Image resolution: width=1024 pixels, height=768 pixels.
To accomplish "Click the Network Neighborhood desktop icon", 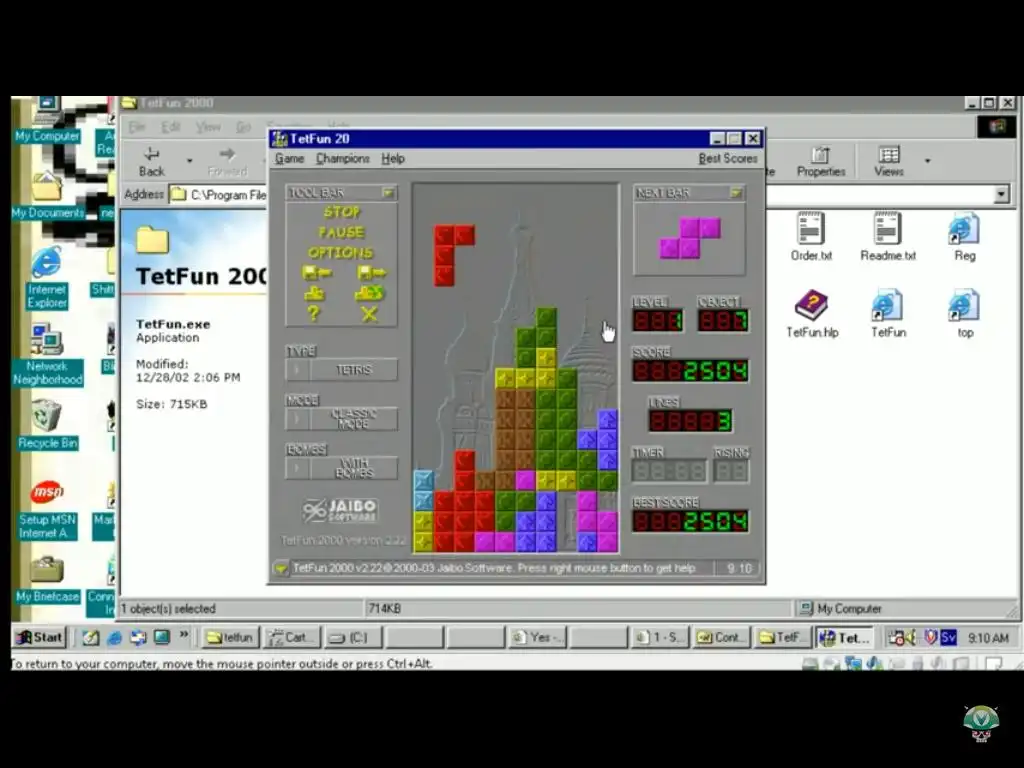I will pyautogui.click(x=47, y=355).
